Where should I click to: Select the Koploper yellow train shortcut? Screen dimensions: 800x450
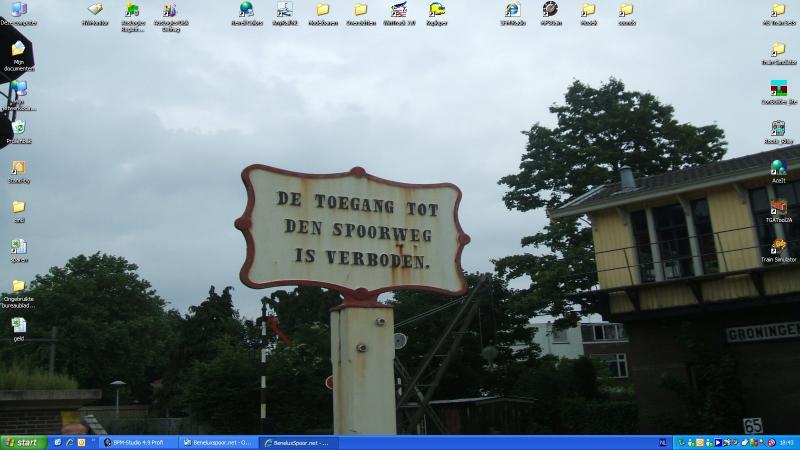coord(437,14)
